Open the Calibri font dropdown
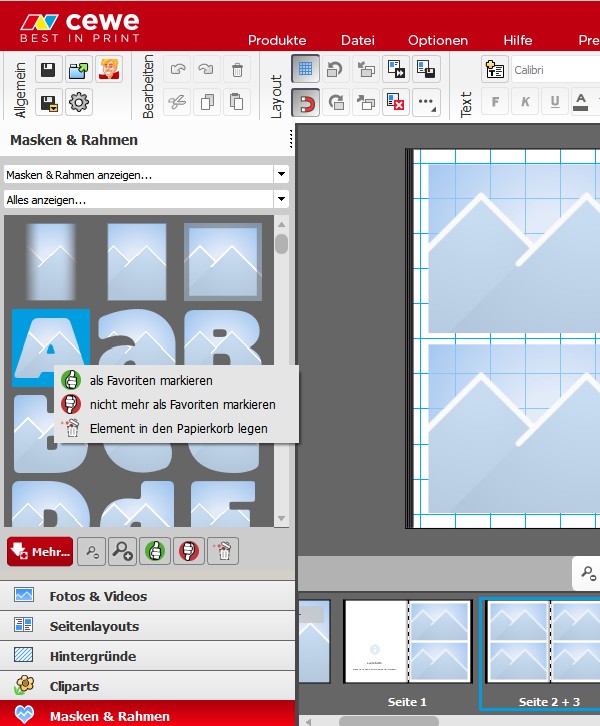 [555, 70]
